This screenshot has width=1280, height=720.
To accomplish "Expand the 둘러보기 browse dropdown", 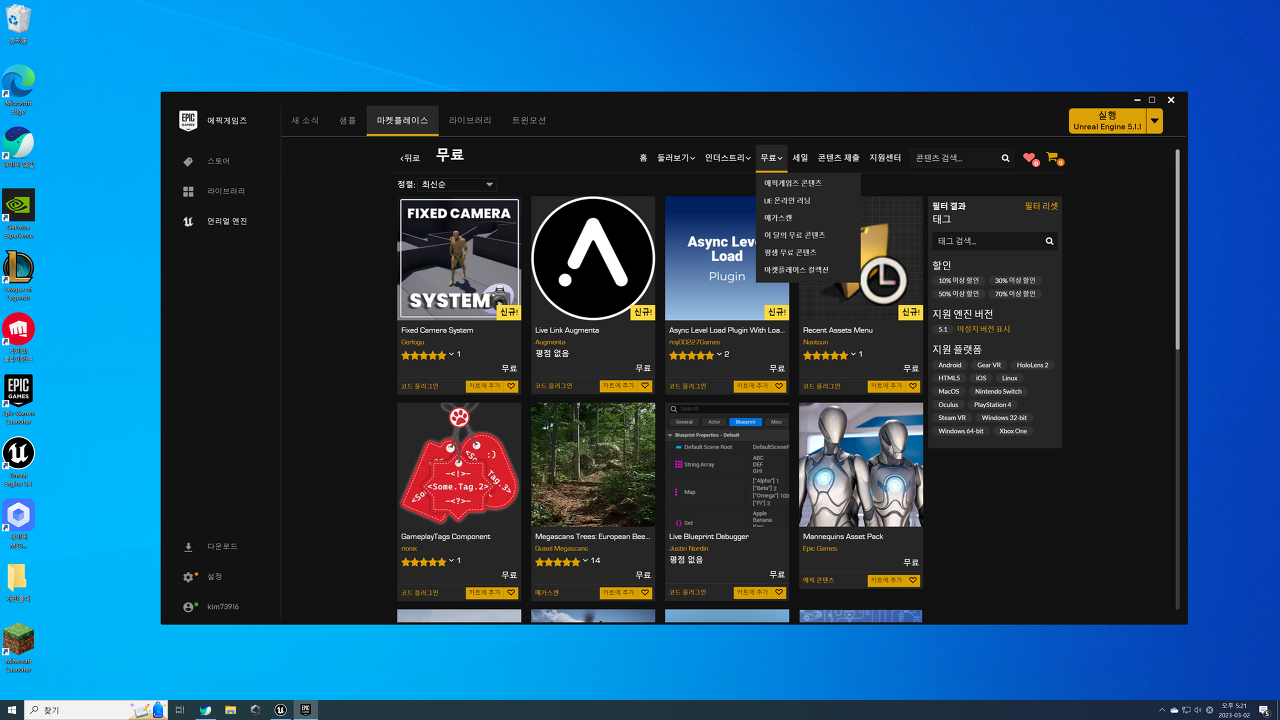I will coord(676,158).
